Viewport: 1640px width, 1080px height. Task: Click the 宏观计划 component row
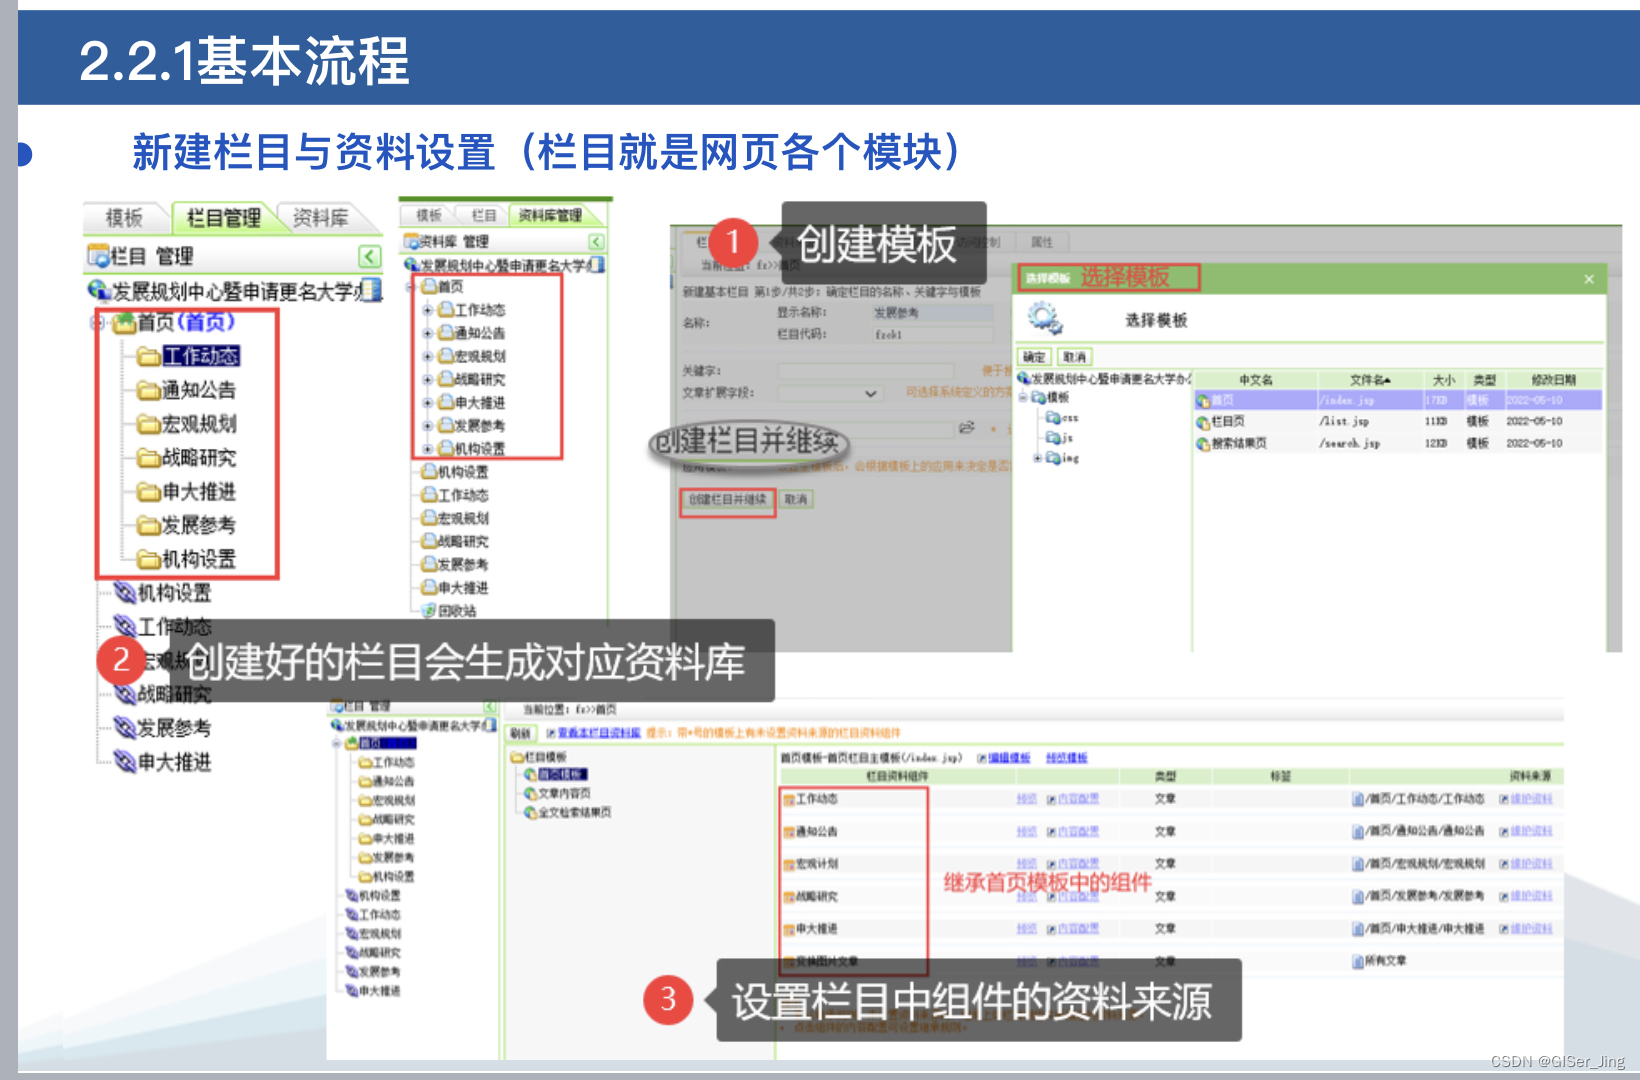coord(1170,864)
